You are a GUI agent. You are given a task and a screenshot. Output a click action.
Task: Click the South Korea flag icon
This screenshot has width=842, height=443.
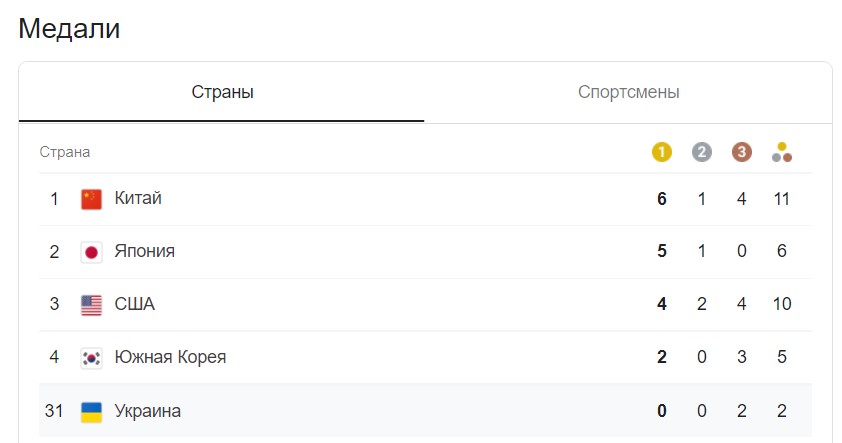coord(91,357)
